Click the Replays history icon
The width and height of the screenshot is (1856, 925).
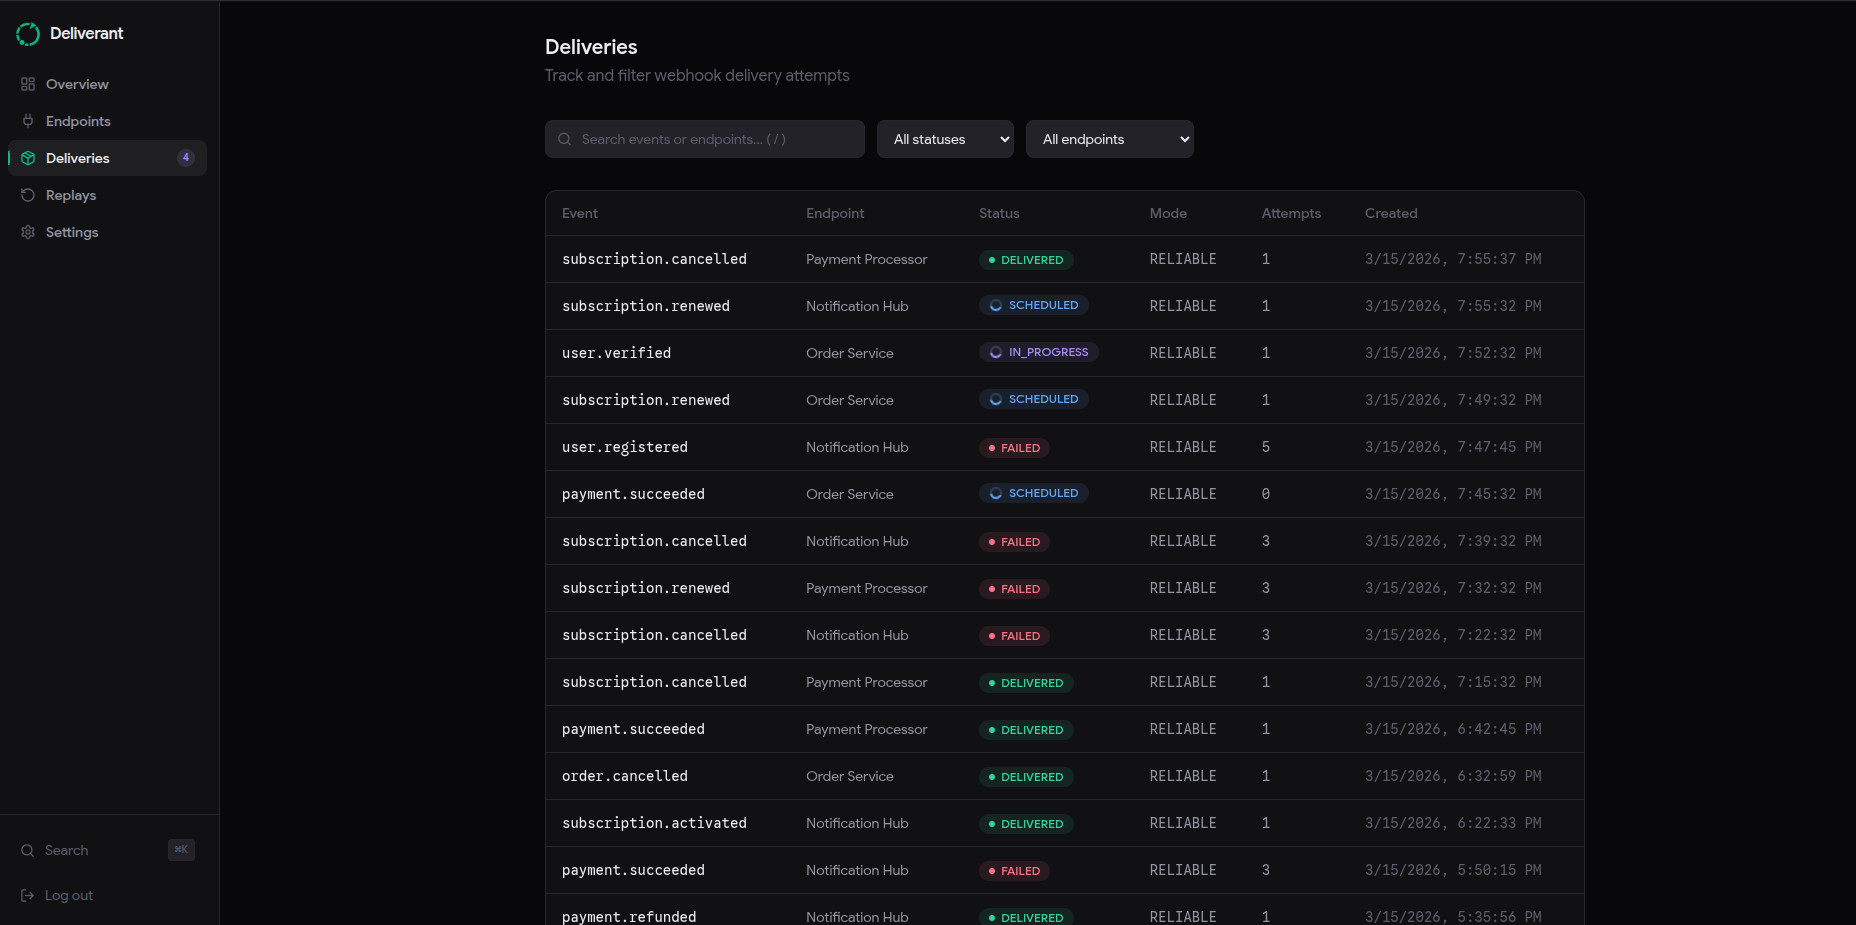click(27, 195)
